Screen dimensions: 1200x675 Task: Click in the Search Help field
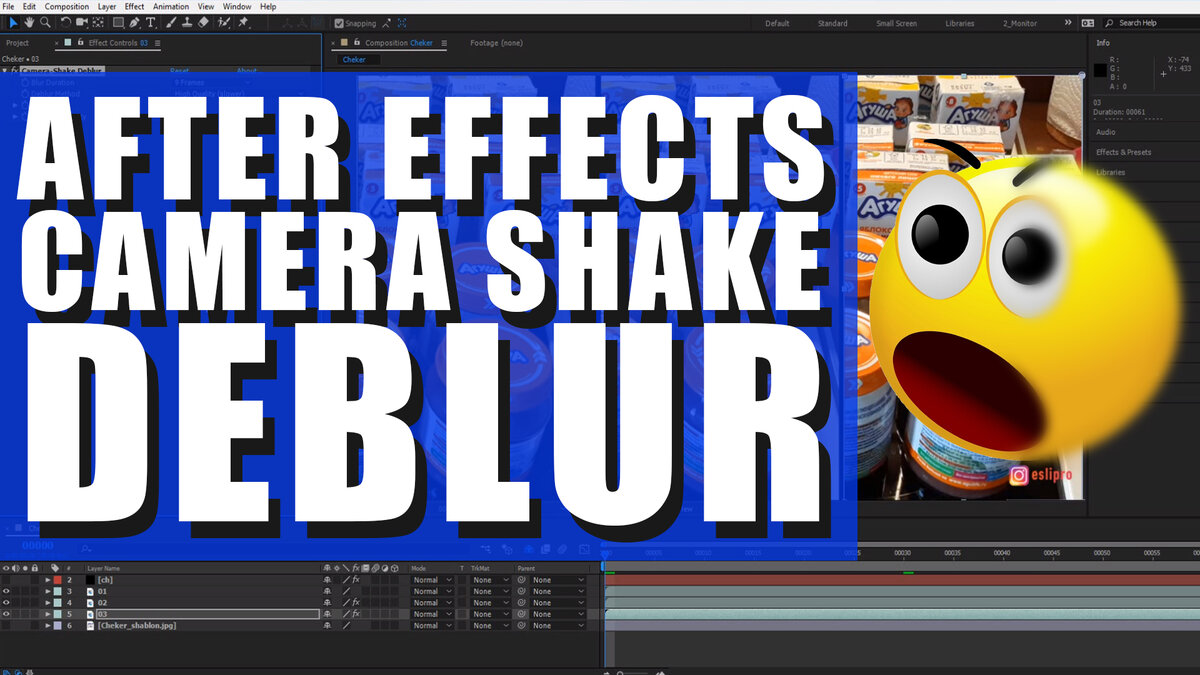point(1152,23)
